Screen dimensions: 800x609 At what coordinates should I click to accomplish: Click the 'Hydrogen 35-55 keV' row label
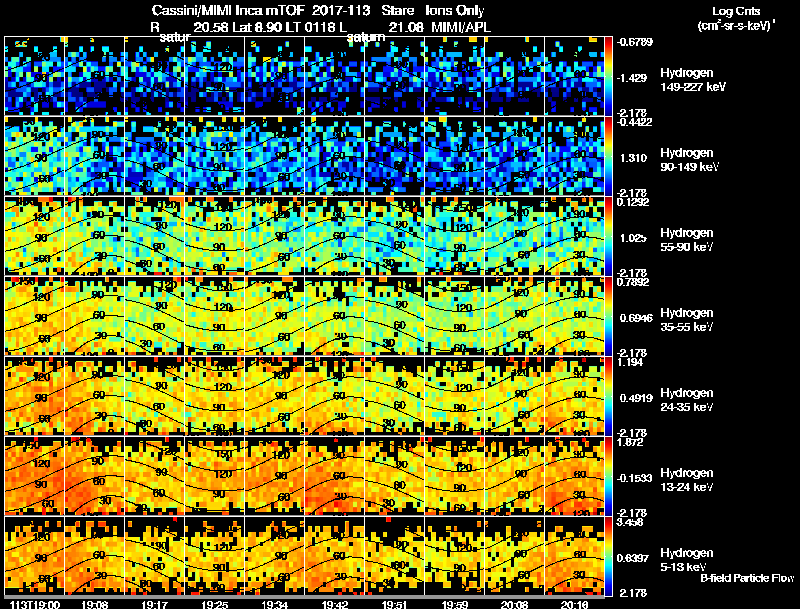coord(687,320)
